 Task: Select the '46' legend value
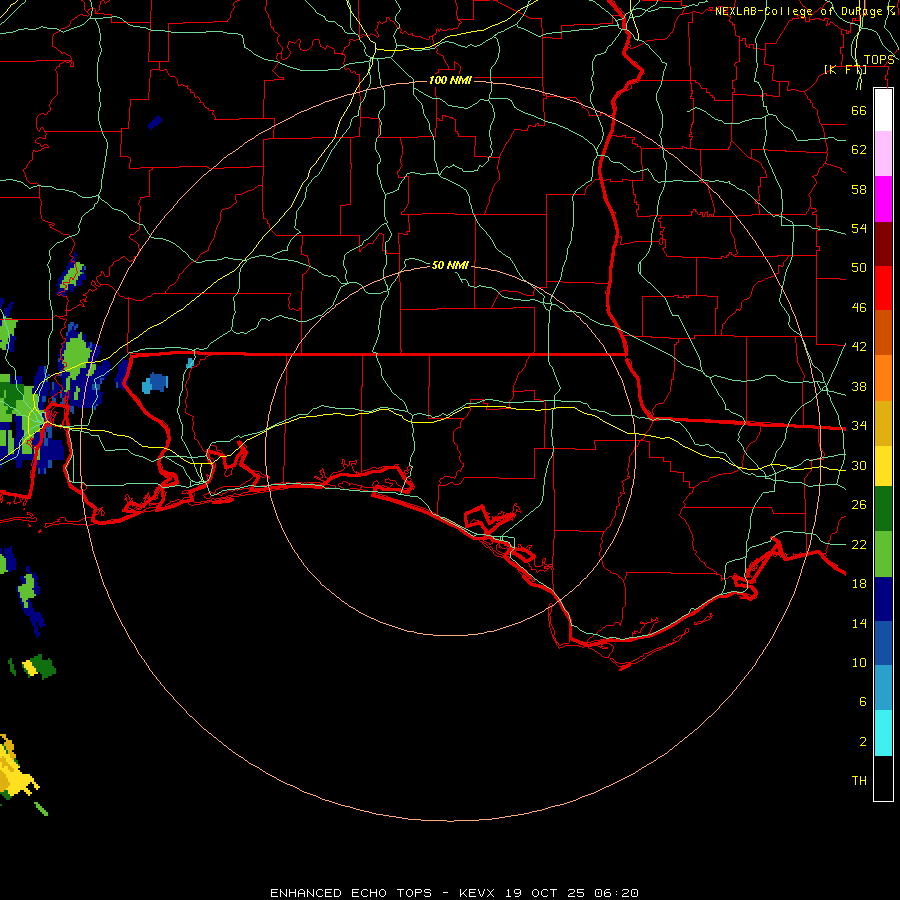coord(859,308)
